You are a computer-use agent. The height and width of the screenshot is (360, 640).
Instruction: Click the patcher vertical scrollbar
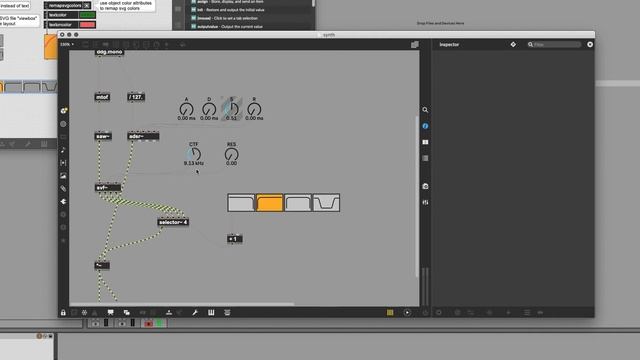click(417, 196)
